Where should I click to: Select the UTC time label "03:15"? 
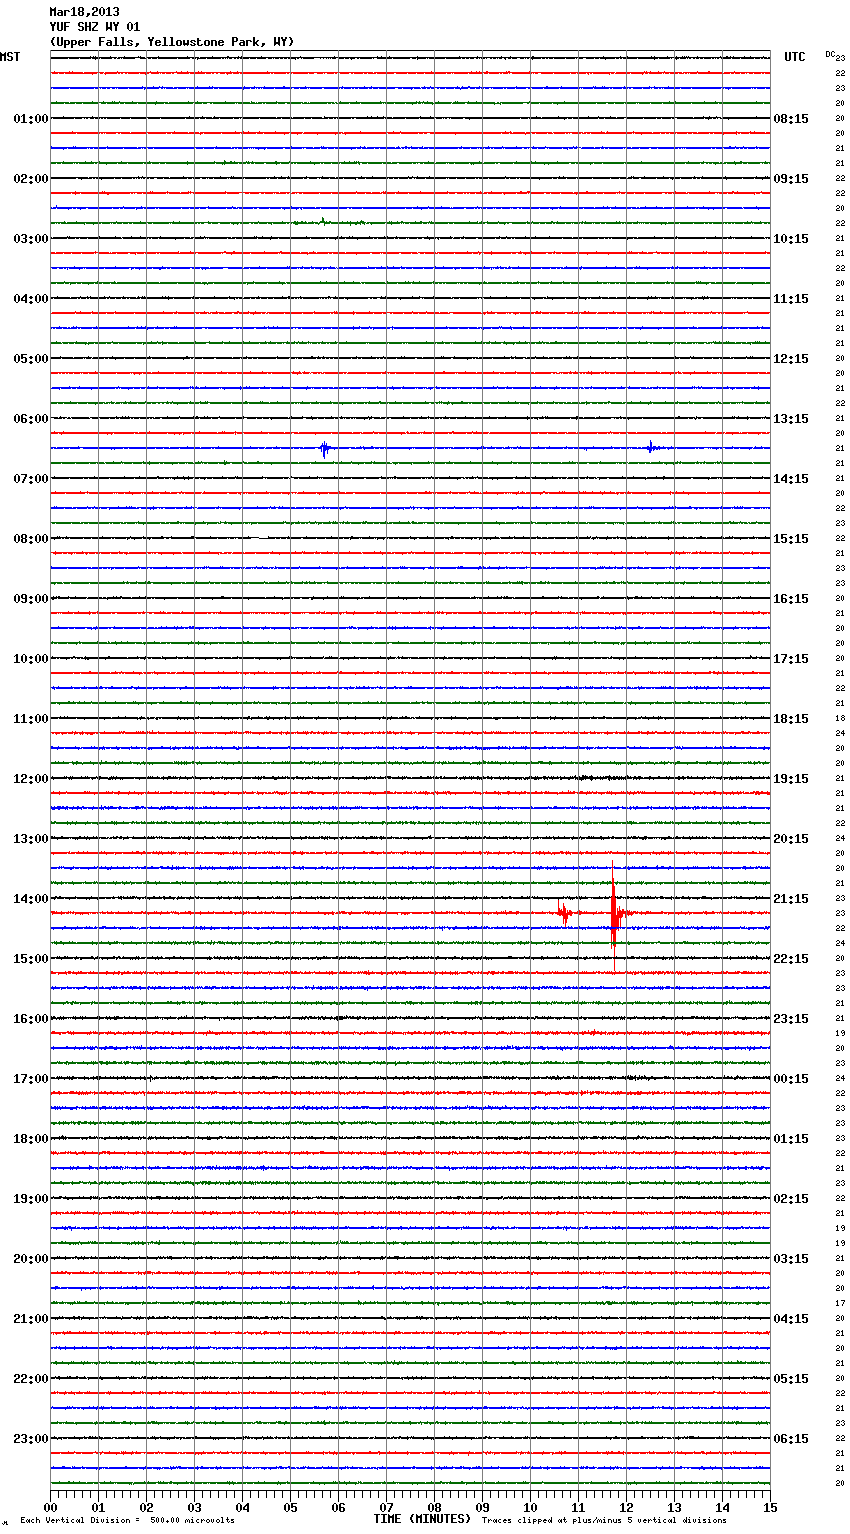(791, 1259)
